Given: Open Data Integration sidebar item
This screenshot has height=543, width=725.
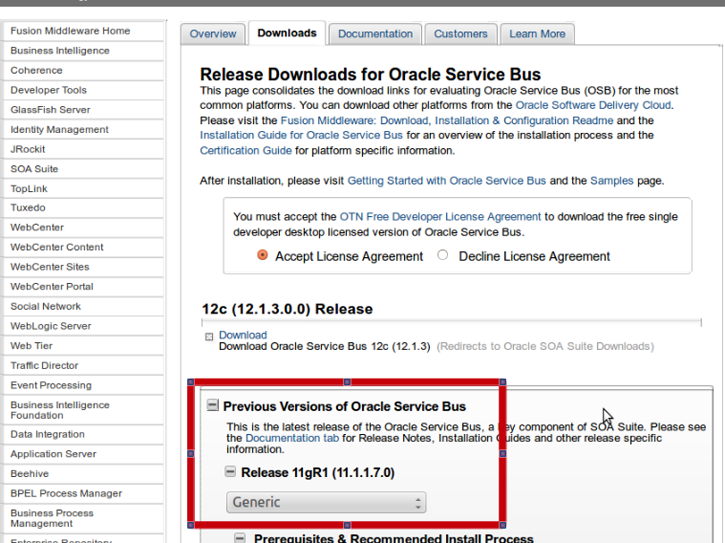Looking at the screenshot, I should 83,434.
